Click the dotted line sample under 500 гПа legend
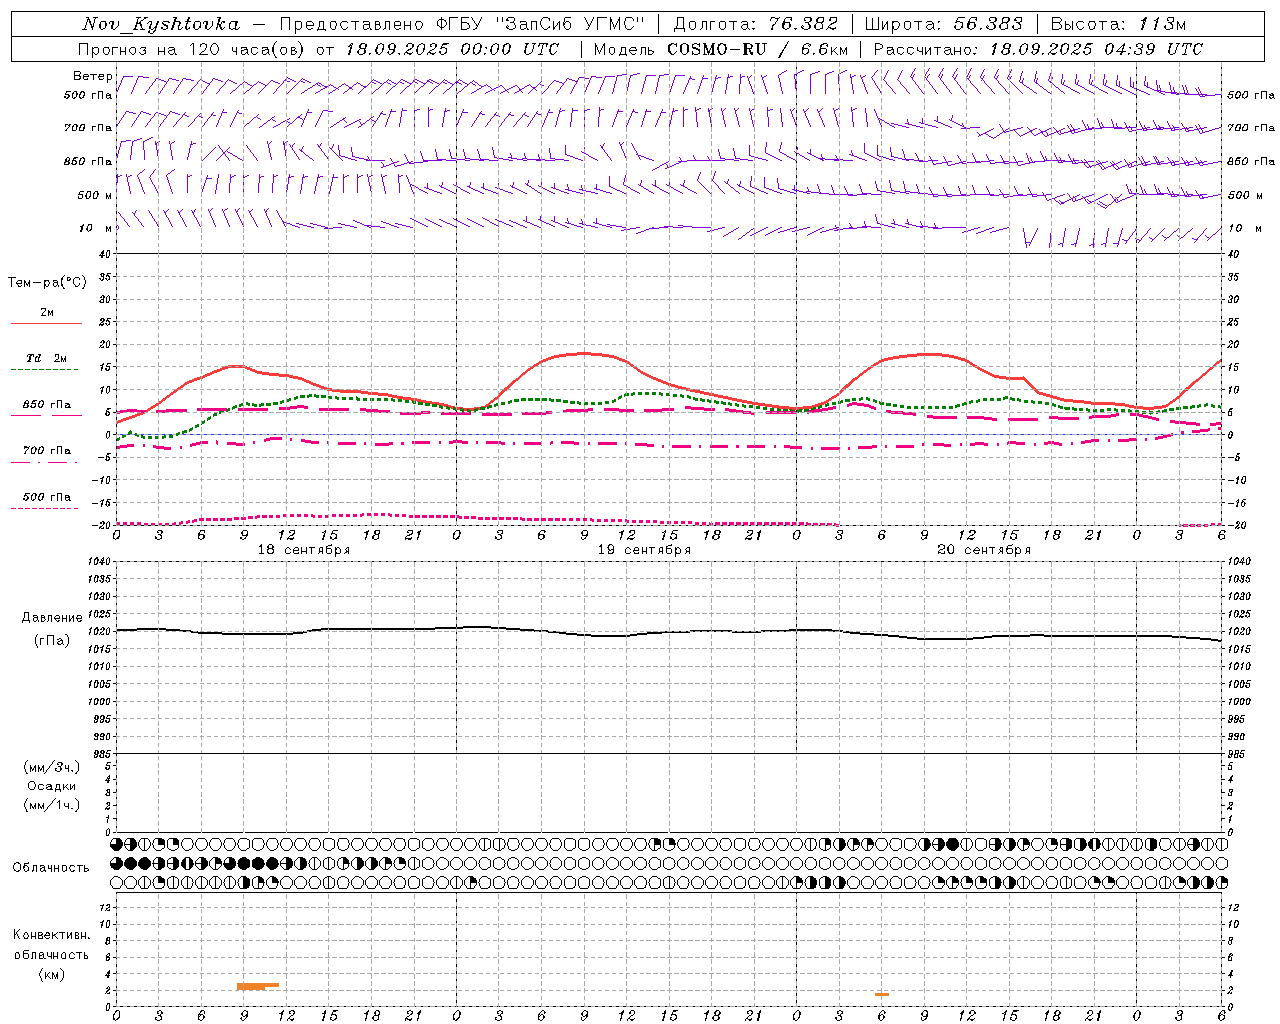1280x1024 pixels. pos(45,509)
